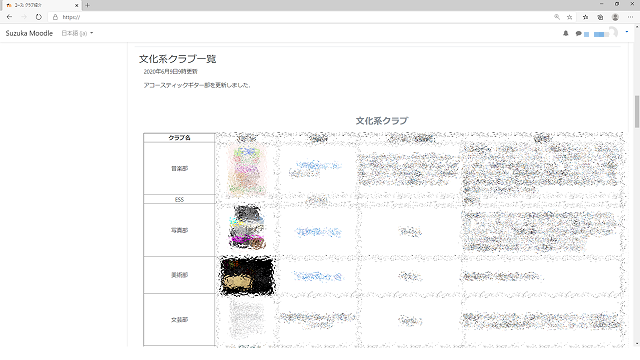Expand the user menu arrow in Moodle header
Viewport: 640px width, 360px height.
pyautogui.click(x=627, y=32)
